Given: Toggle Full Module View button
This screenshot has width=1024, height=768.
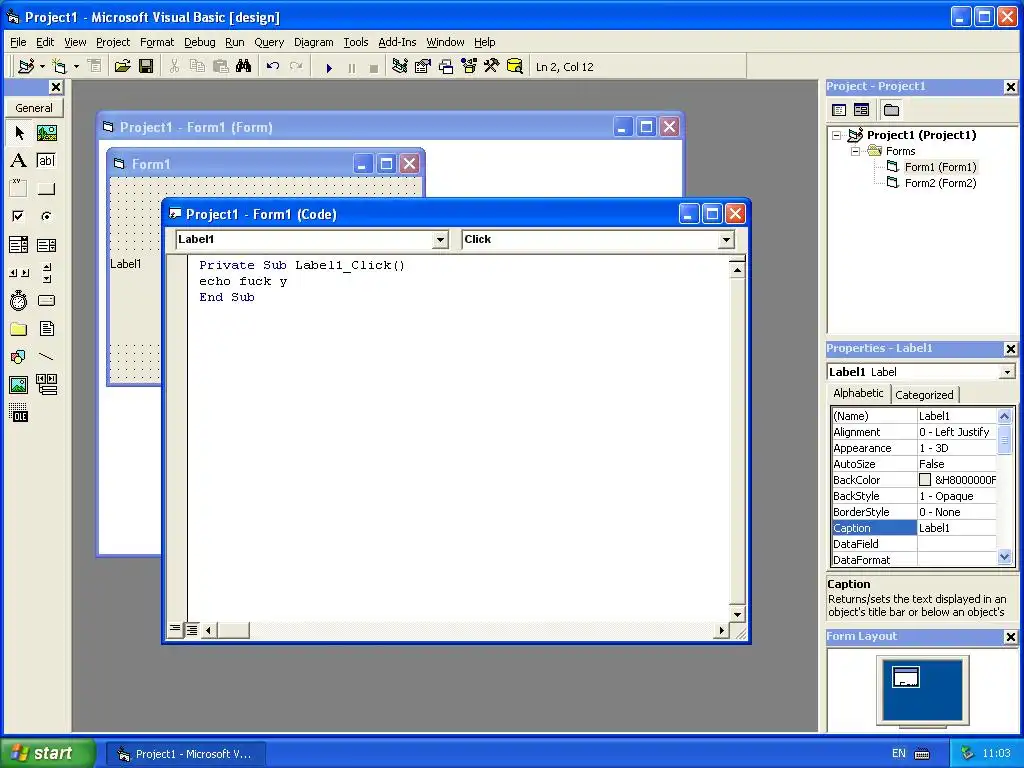Looking at the screenshot, I should click(x=192, y=630).
